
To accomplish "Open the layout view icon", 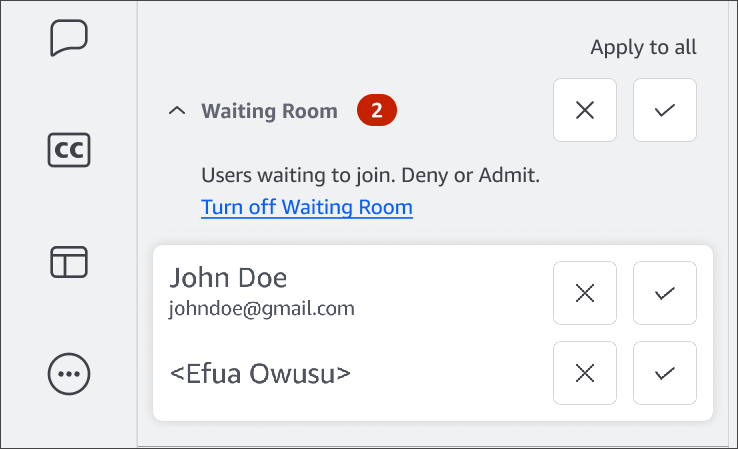I will 69,262.
